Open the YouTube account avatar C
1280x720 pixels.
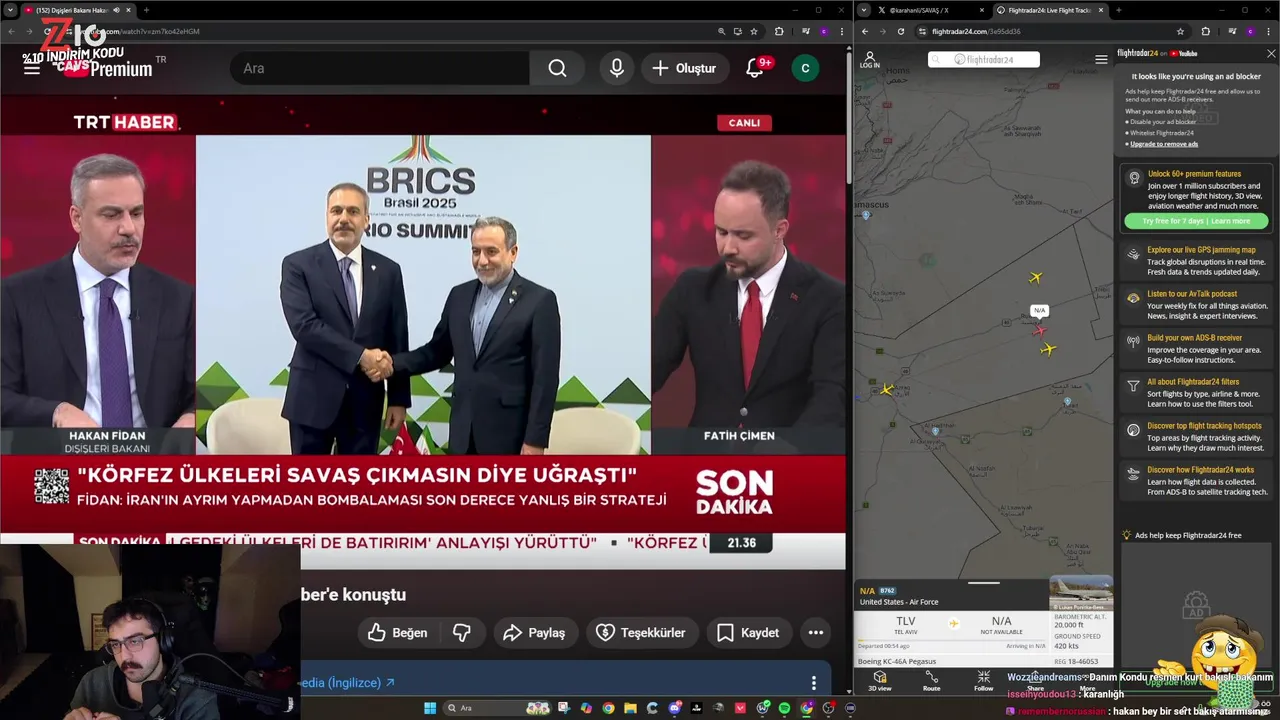tap(805, 68)
